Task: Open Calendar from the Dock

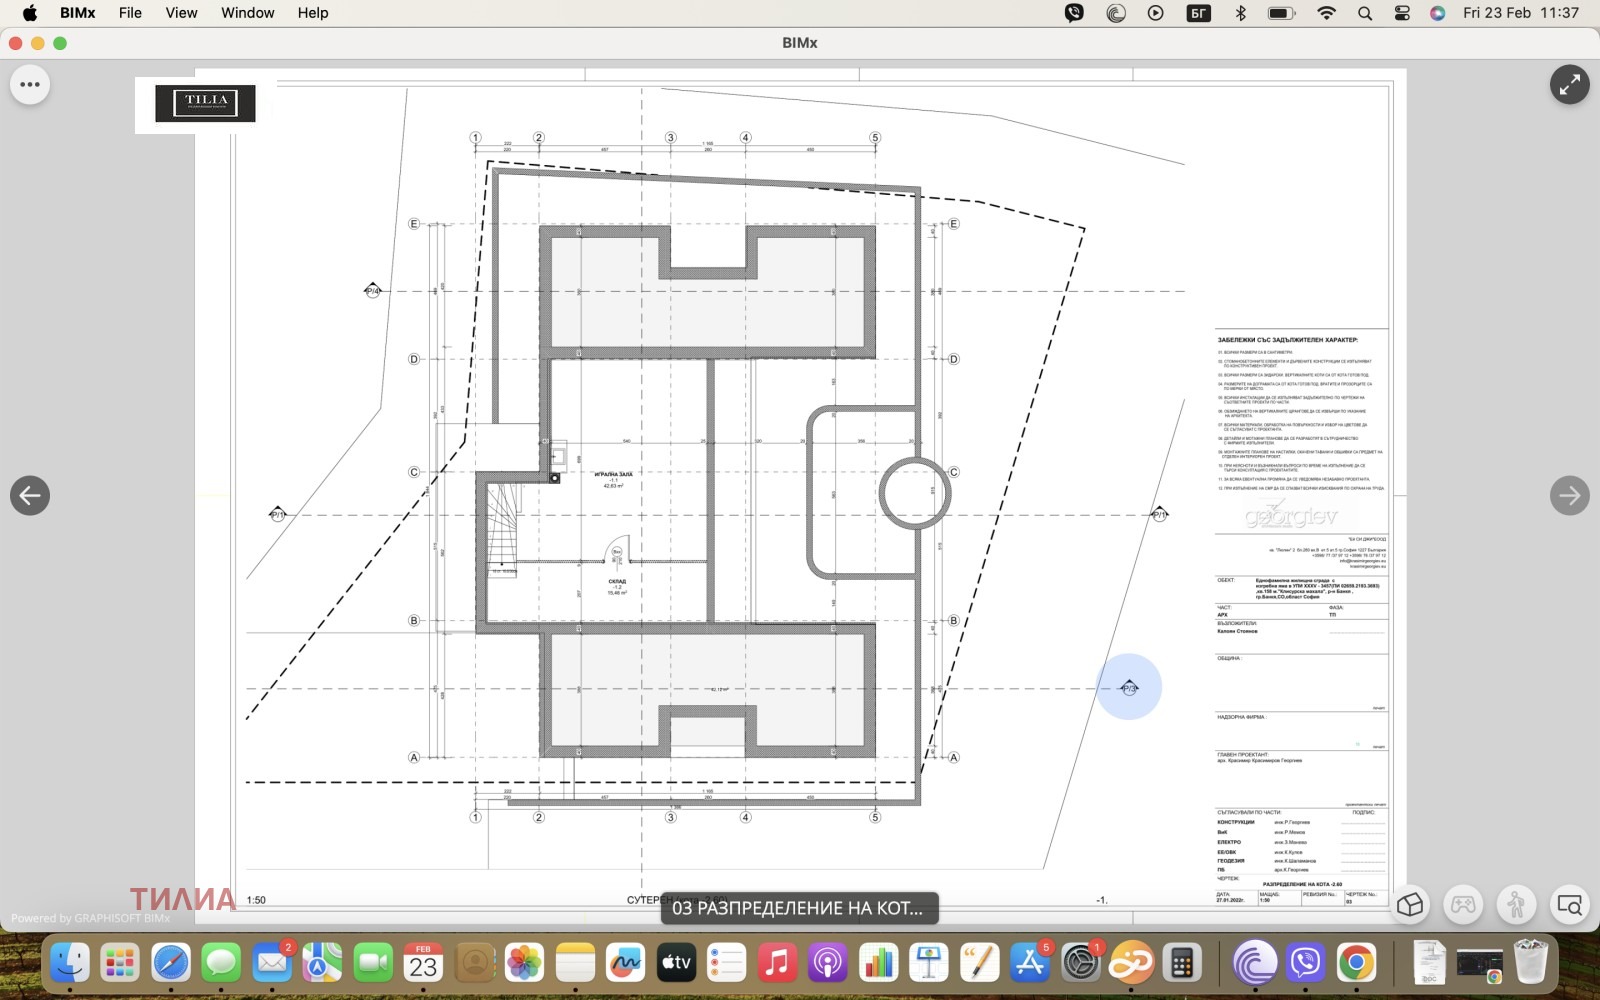Action: pyautogui.click(x=423, y=963)
